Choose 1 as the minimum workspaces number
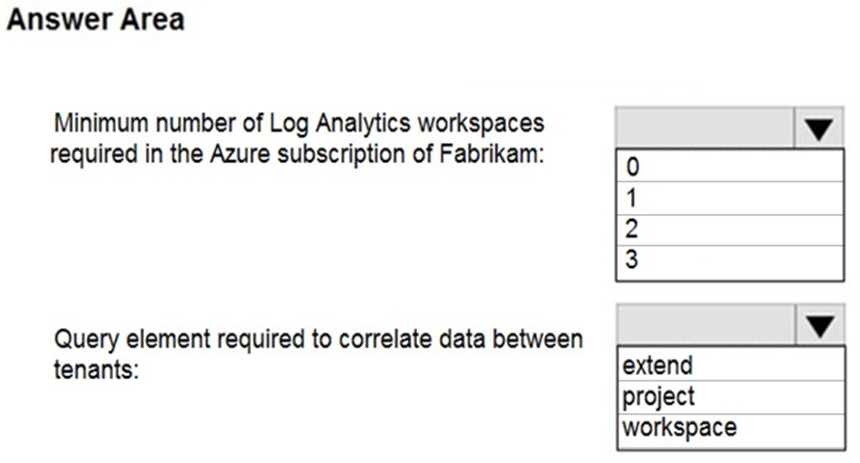This screenshot has height=463, width=860. pos(729,198)
